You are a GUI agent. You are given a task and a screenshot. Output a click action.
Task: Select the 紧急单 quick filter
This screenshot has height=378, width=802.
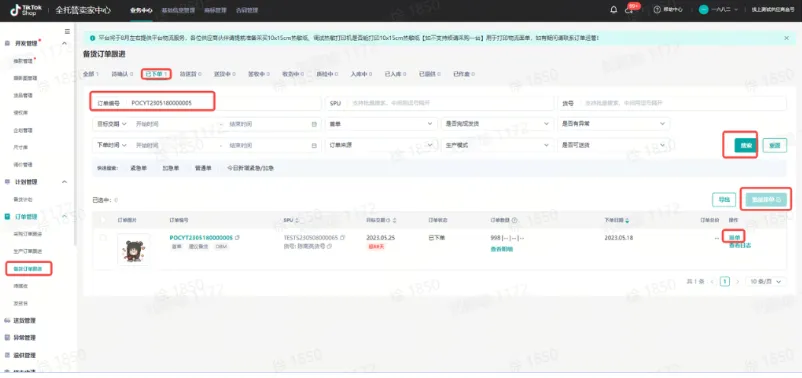coord(138,168)
